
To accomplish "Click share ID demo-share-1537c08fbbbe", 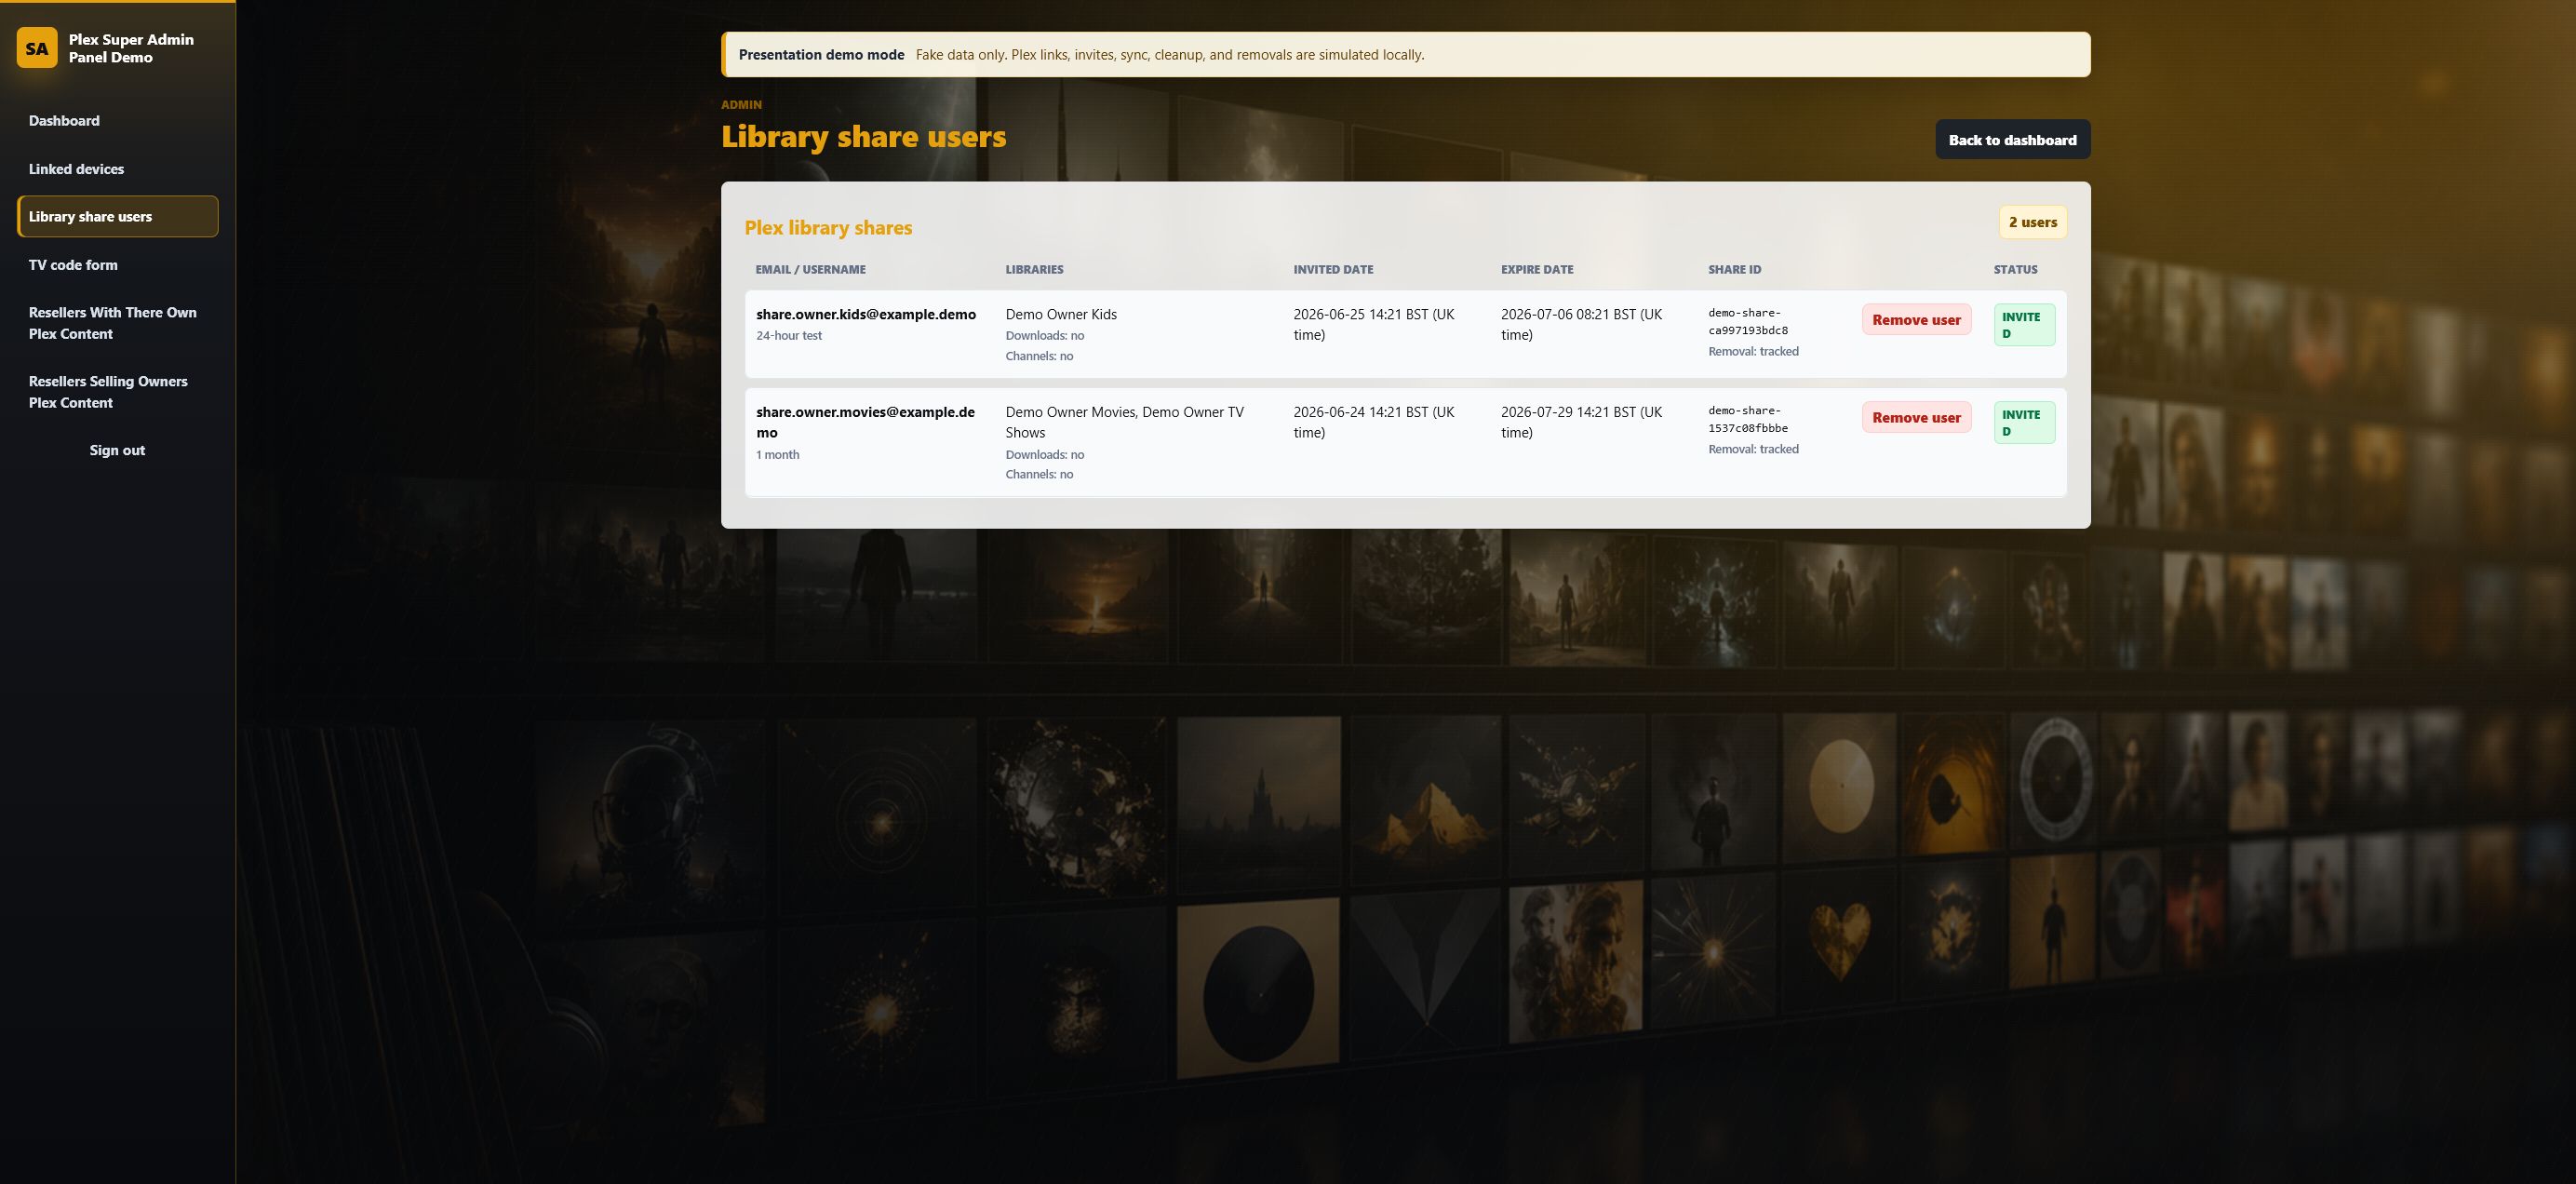I will pos(1748,419).
